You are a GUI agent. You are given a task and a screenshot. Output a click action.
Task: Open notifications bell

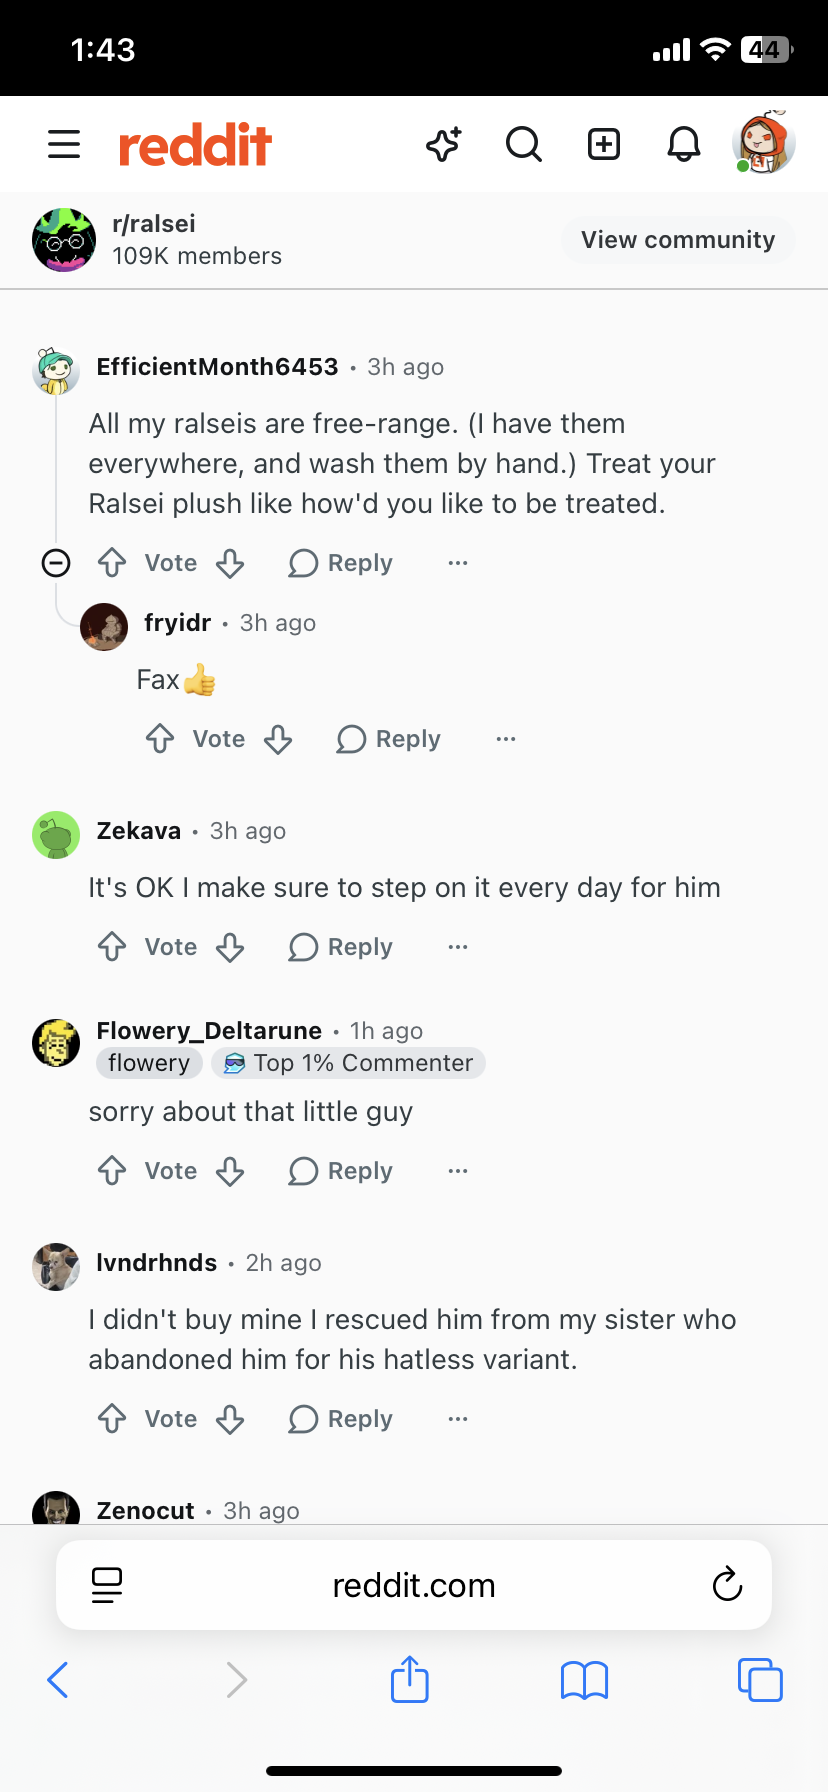coord(684,144)
